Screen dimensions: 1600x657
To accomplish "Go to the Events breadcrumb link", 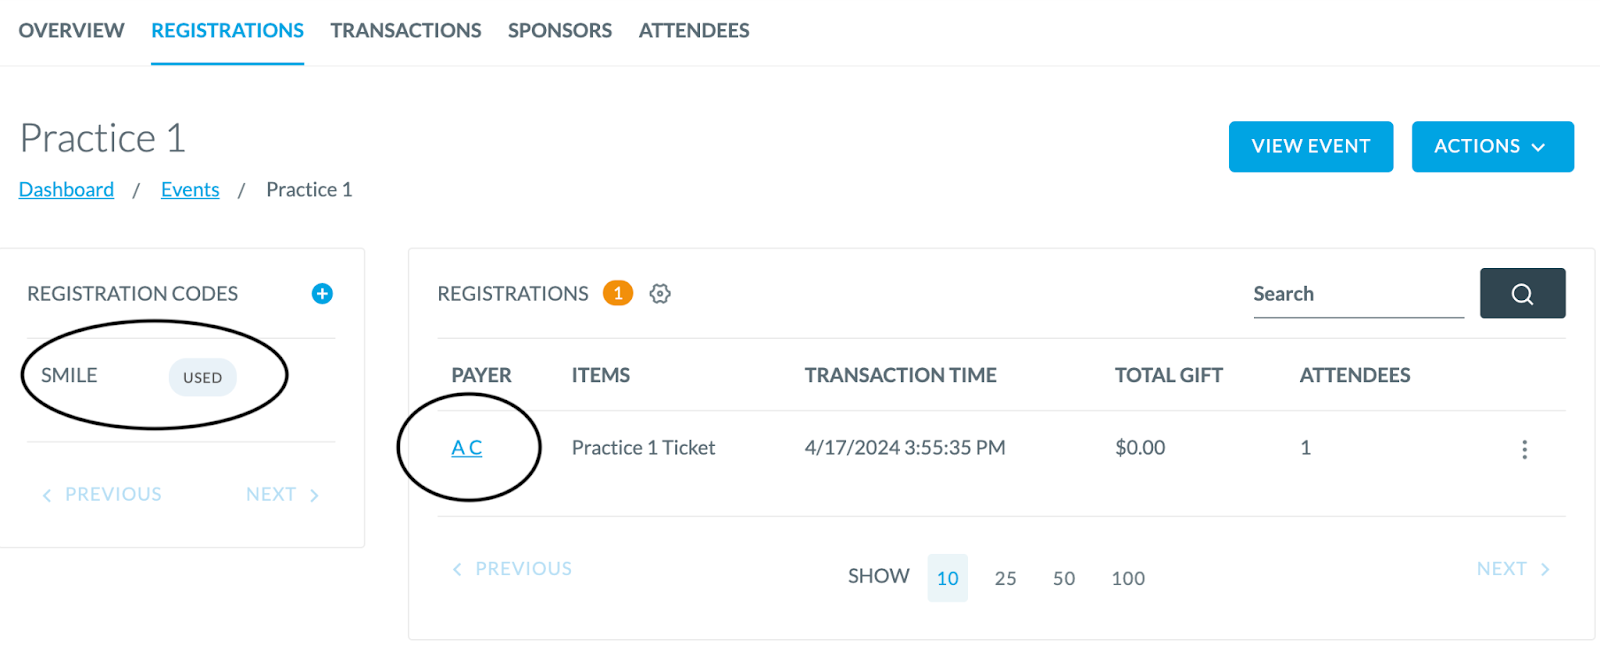I will click(190, 190).
